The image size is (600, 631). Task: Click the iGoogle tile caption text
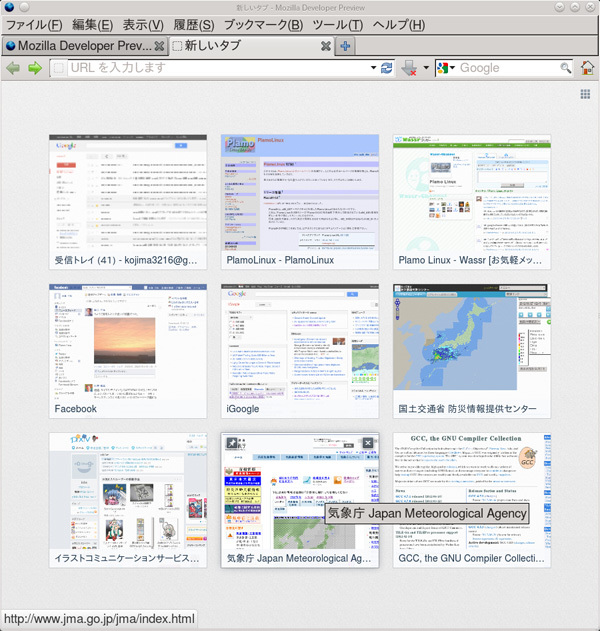pos(243,409)
